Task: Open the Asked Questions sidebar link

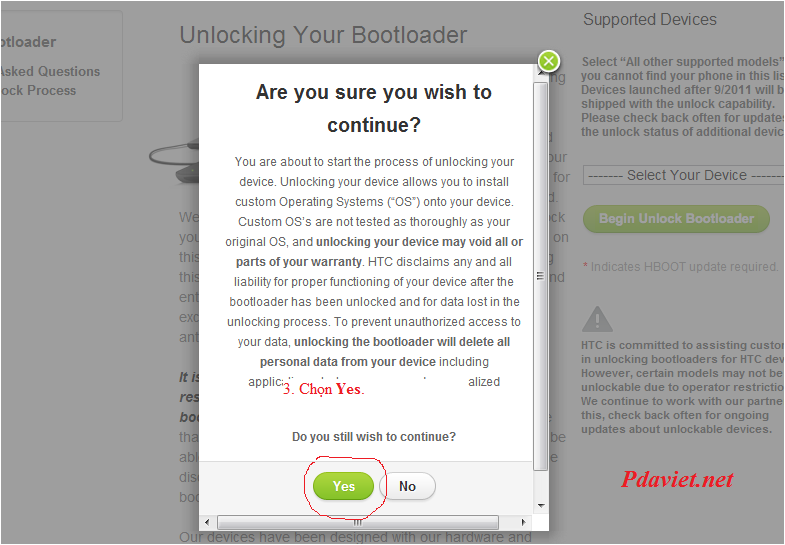Action: (49, 72)
